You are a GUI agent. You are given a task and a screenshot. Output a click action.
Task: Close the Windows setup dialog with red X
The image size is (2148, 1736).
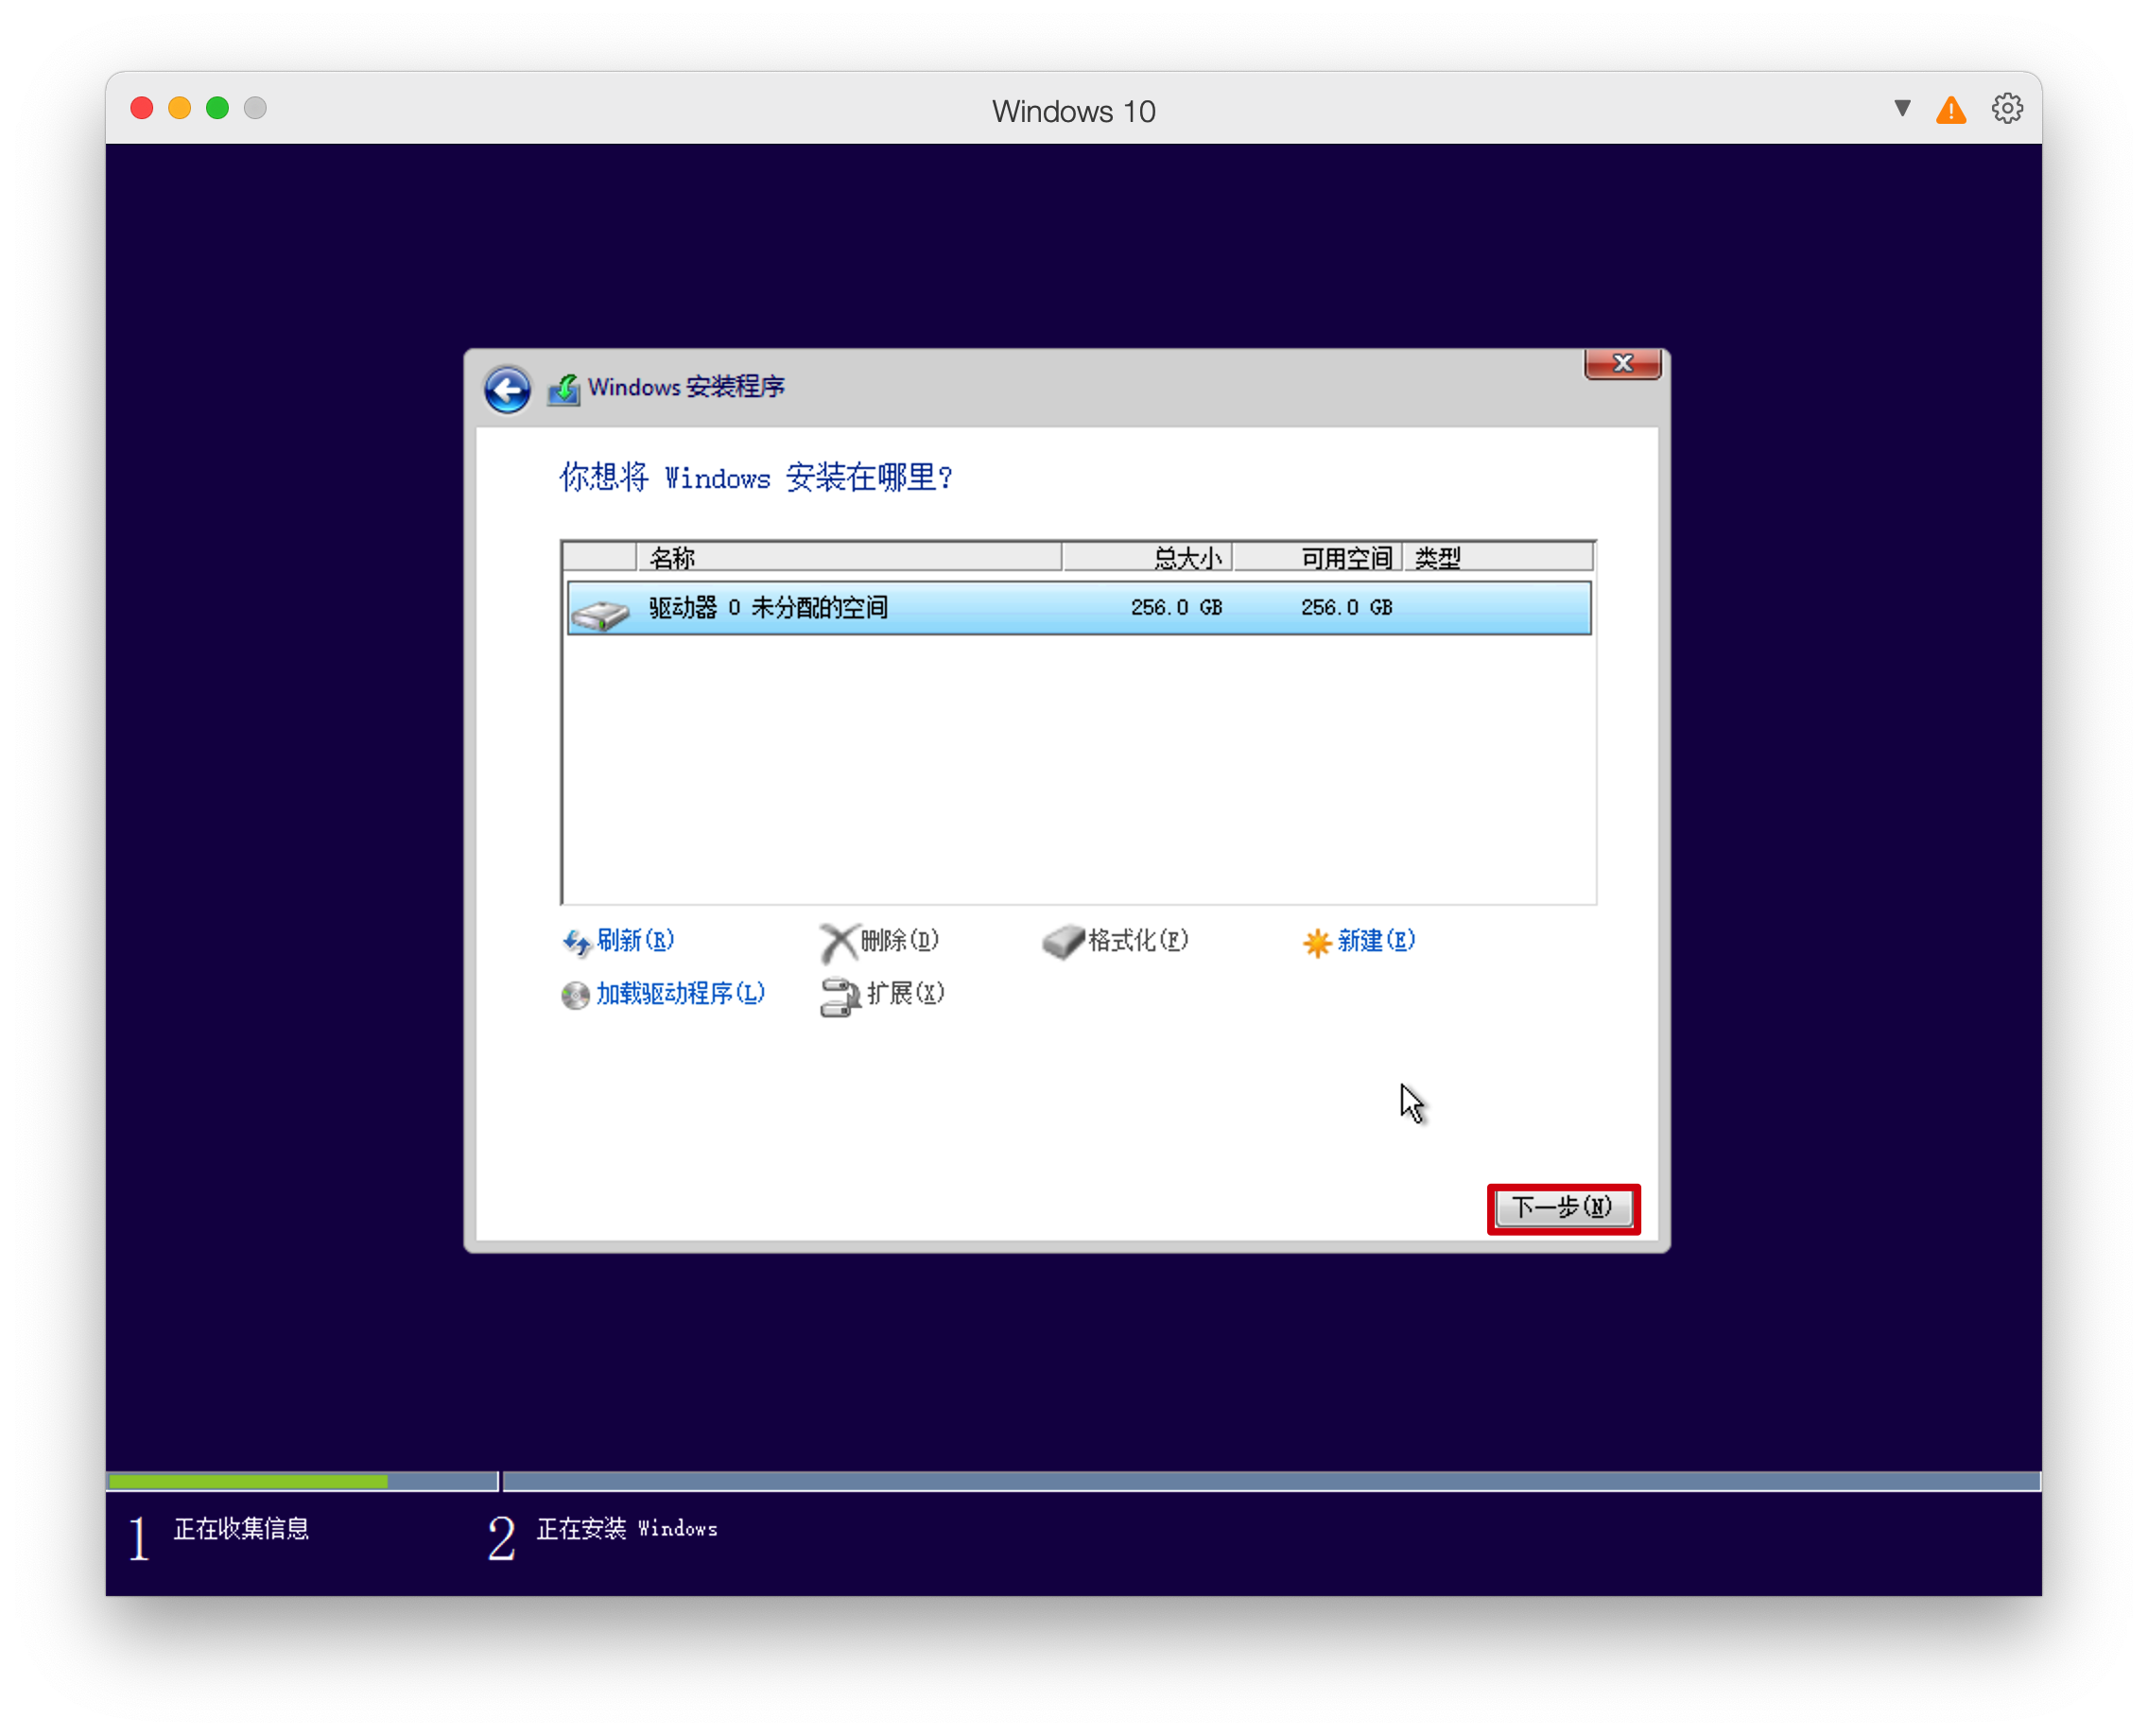(x=1622, y=364)
